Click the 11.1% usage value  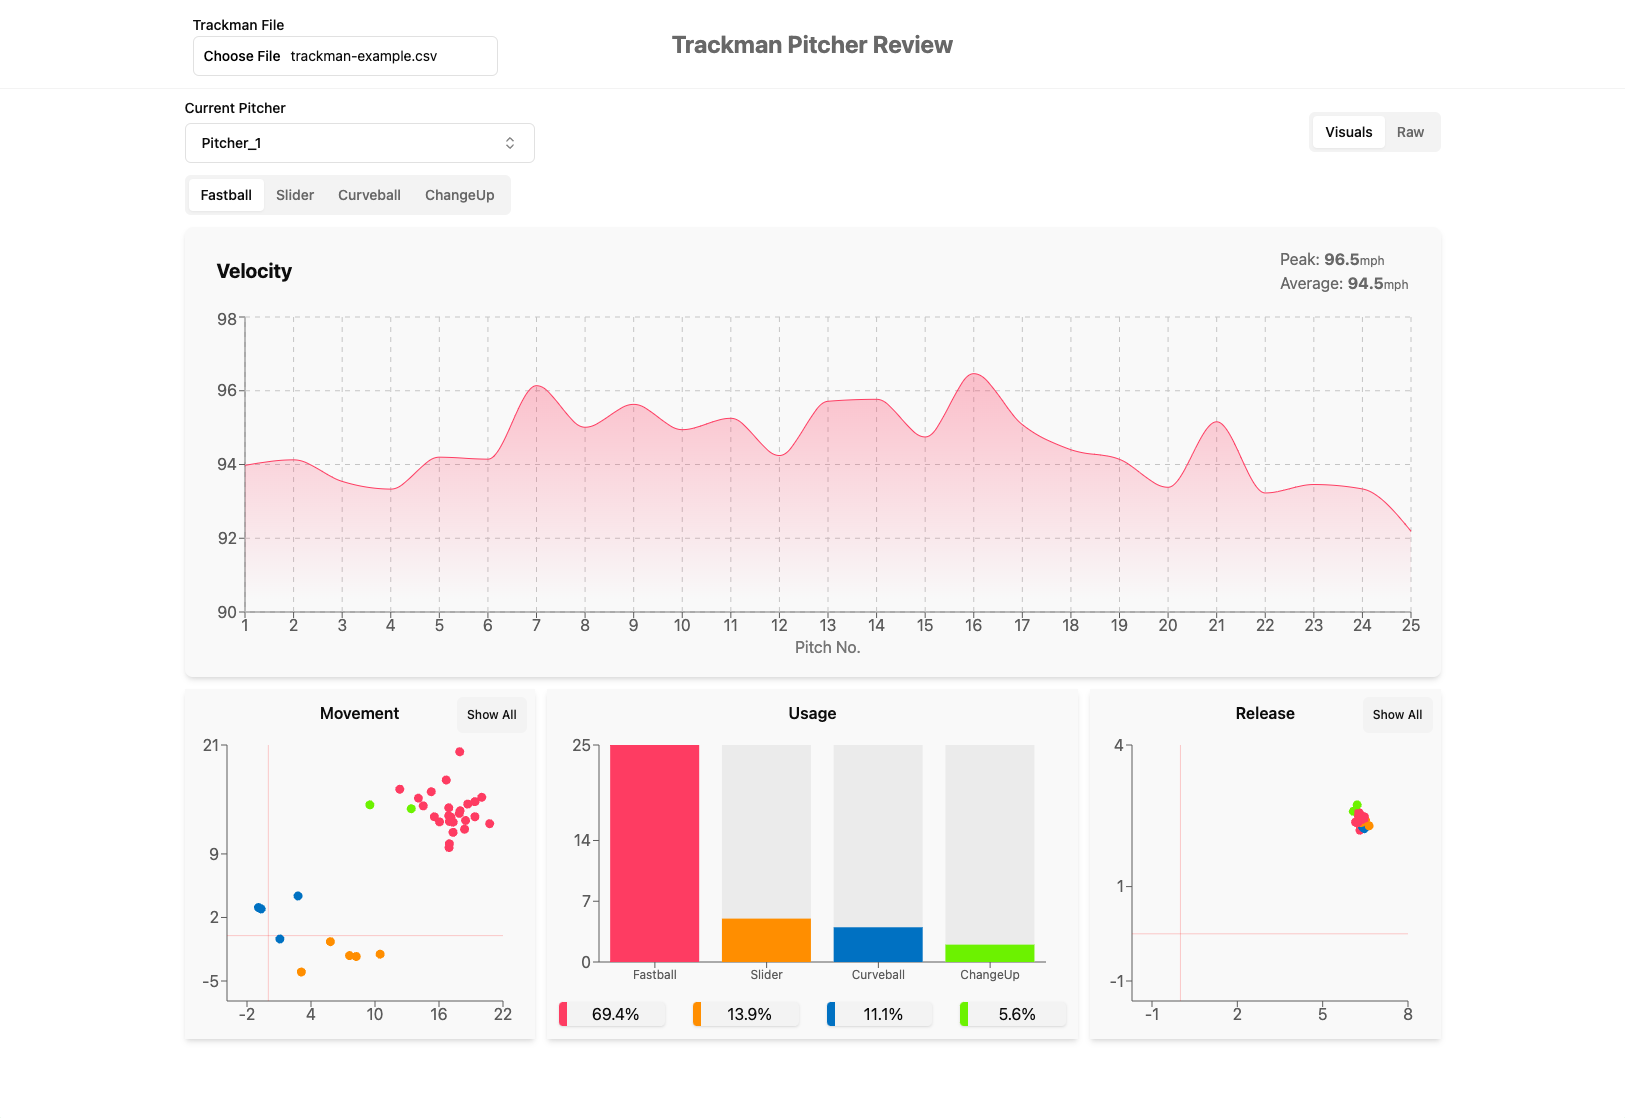[883, 1014]
